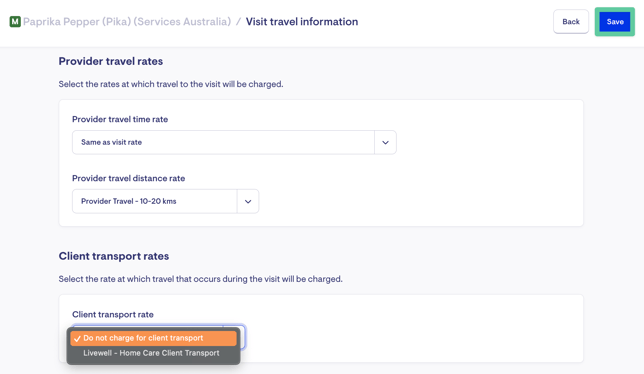Click the Provider travel time rate label
Viewport: 644px width, 374px height.
point(120,119)
